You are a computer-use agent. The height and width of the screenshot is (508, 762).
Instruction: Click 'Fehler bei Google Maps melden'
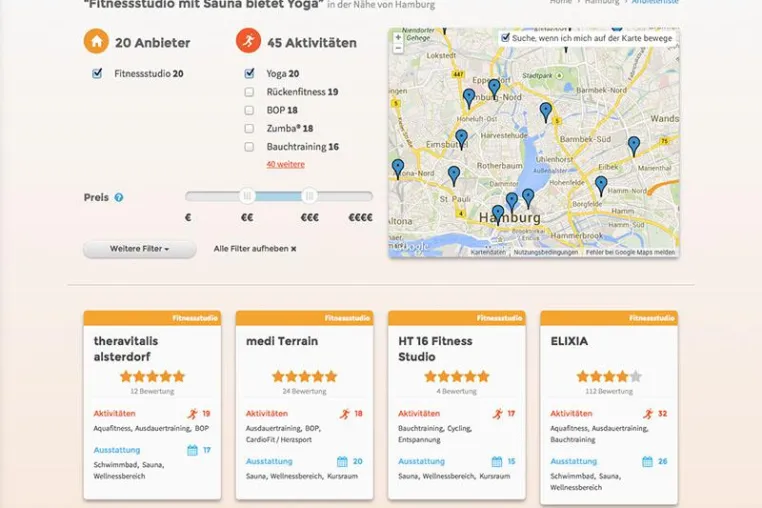pos(630,253)
